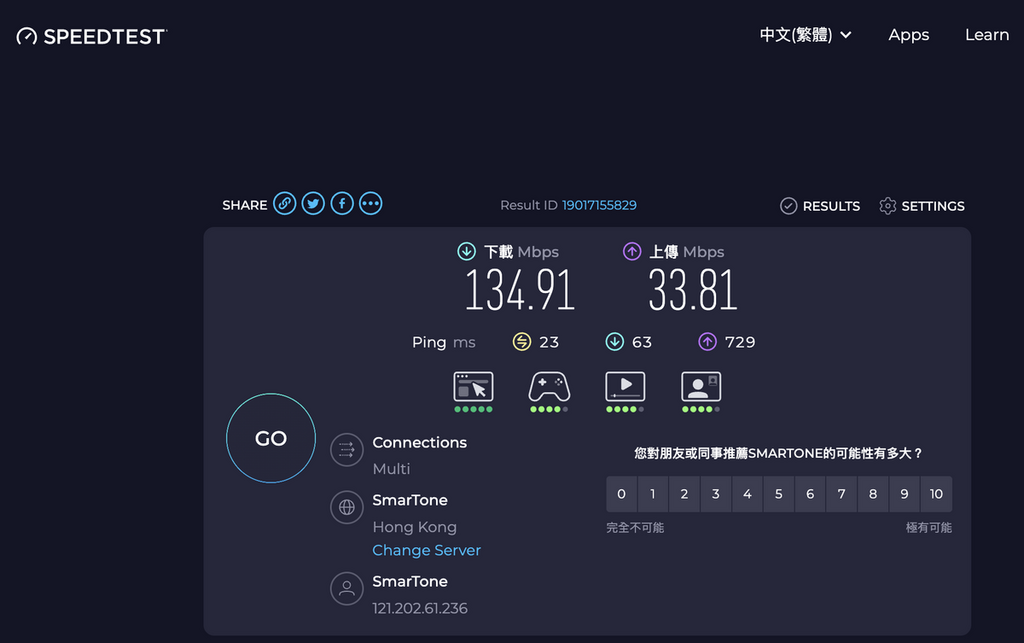Click the video chat performance icon
Viewport: 1024px width, 643px height.
pos(700,387)
